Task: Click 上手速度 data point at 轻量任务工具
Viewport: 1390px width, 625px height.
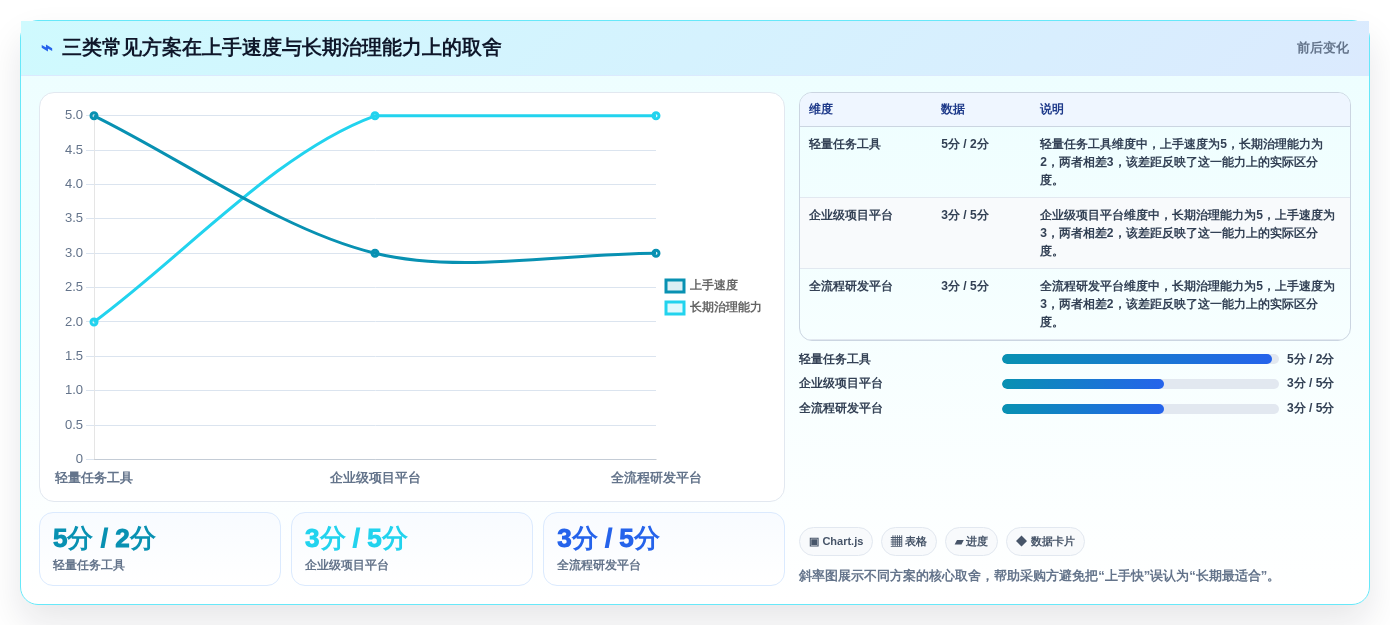Action: (x=94, y=116)
